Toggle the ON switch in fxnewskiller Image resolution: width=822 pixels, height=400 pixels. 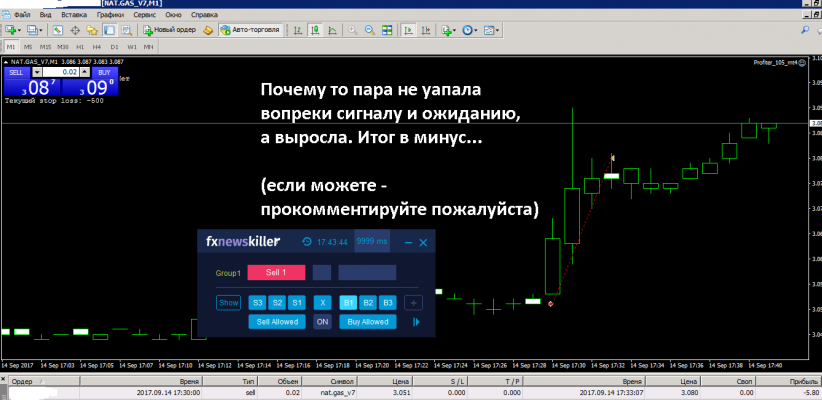pyautogui.click(x=322, y=322)
